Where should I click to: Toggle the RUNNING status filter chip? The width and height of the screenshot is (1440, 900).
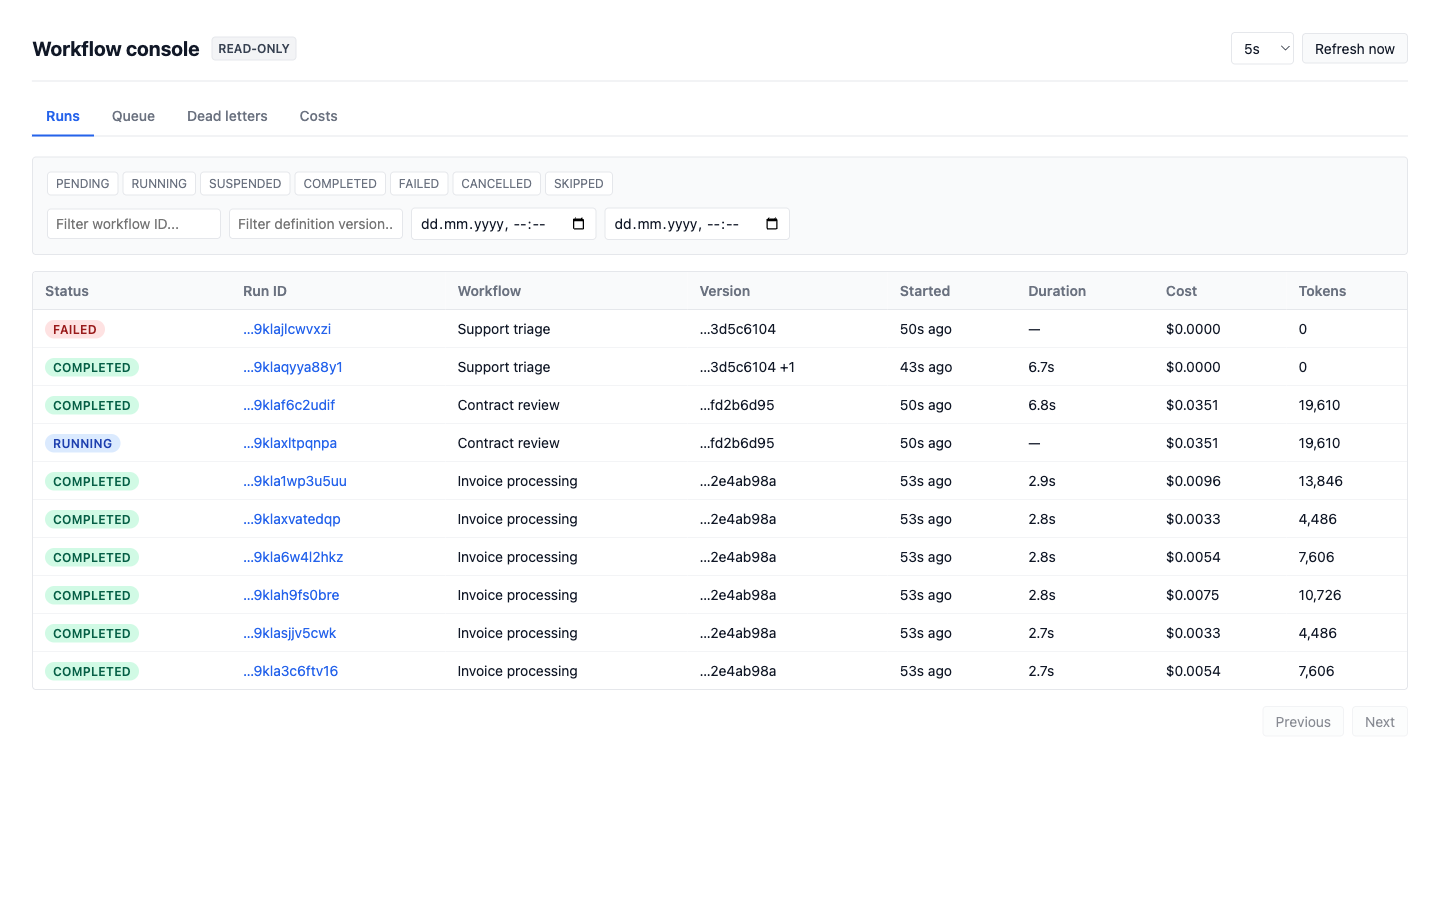coord(159,184)
